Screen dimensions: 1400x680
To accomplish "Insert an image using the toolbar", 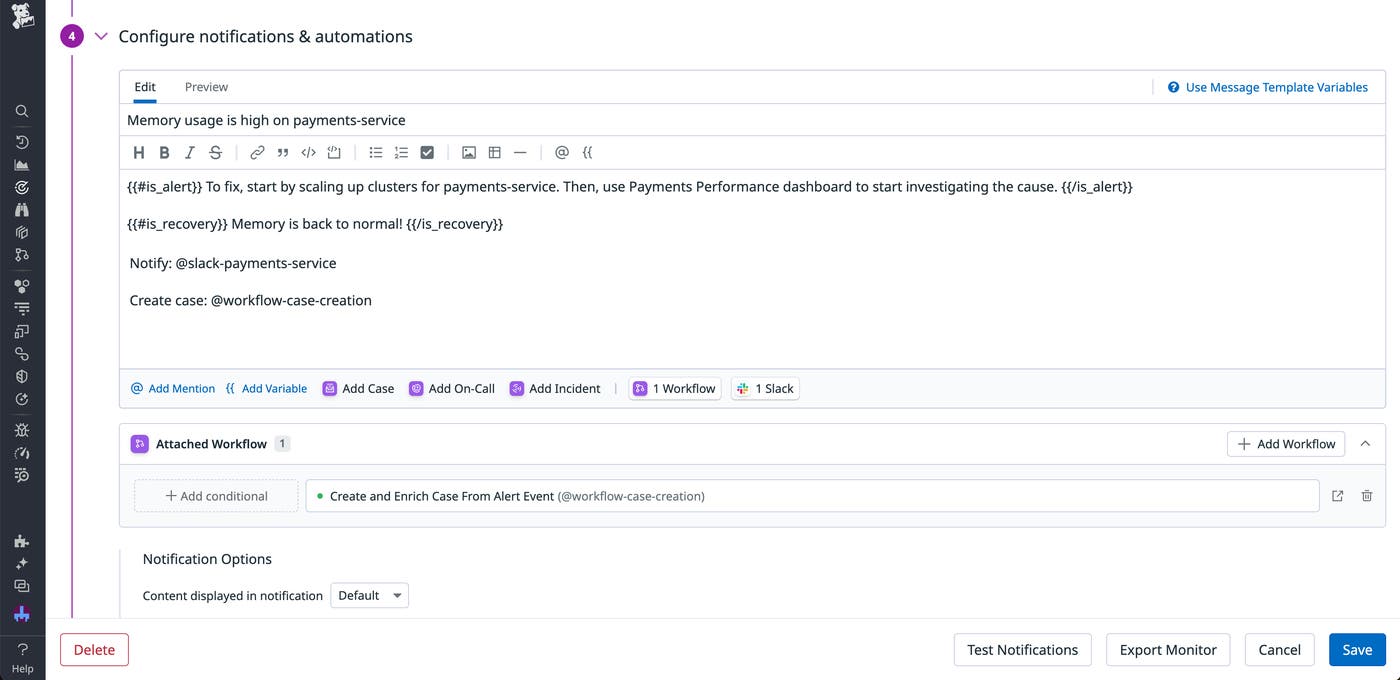I will 469,152.
